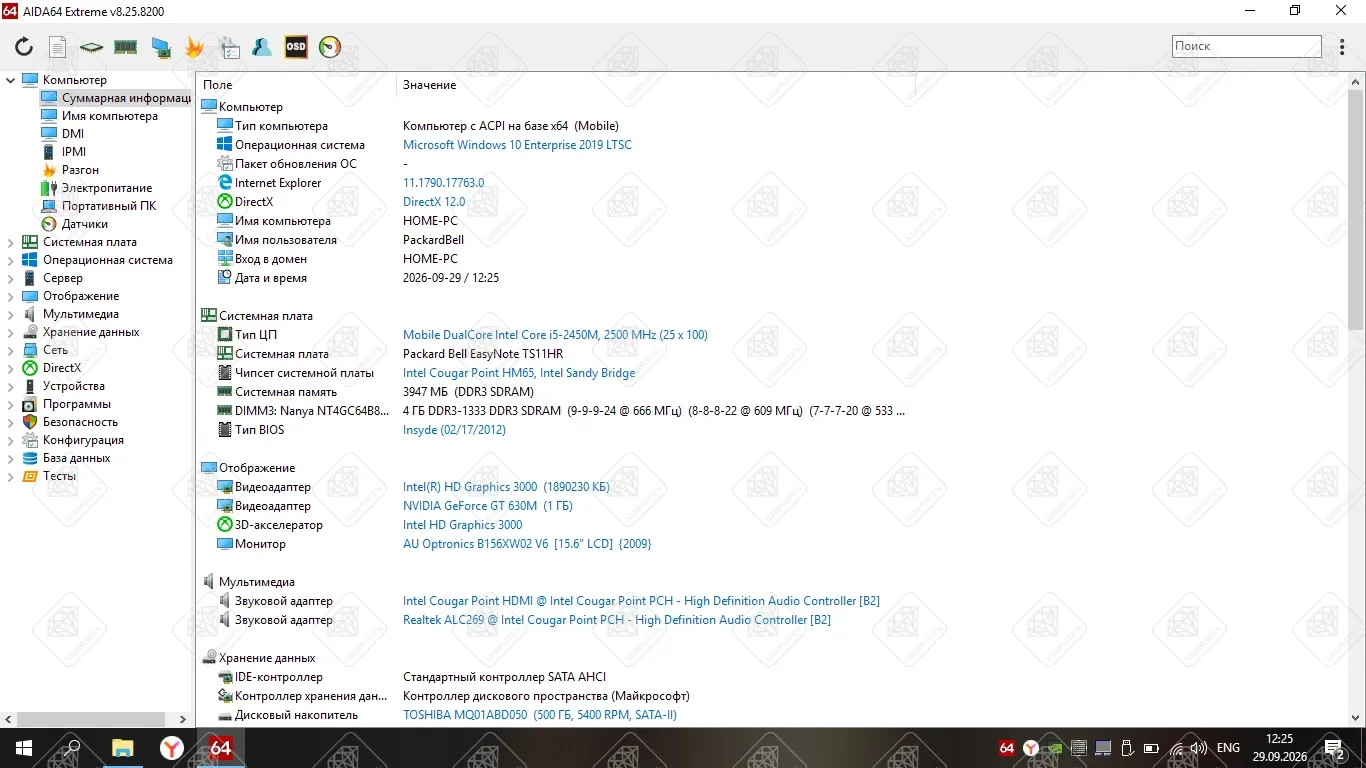Open the CPU chip toolbar icon

point(91,47)
